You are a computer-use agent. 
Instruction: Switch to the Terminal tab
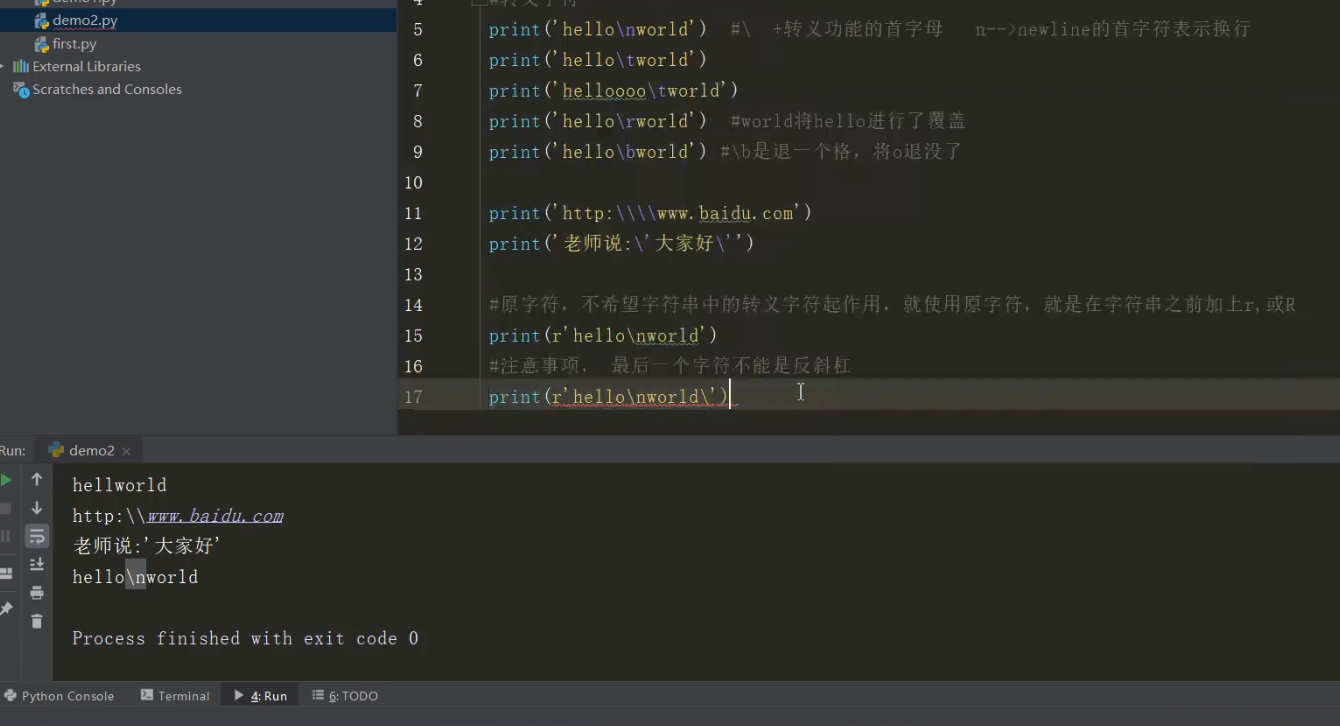coord(175,695)
